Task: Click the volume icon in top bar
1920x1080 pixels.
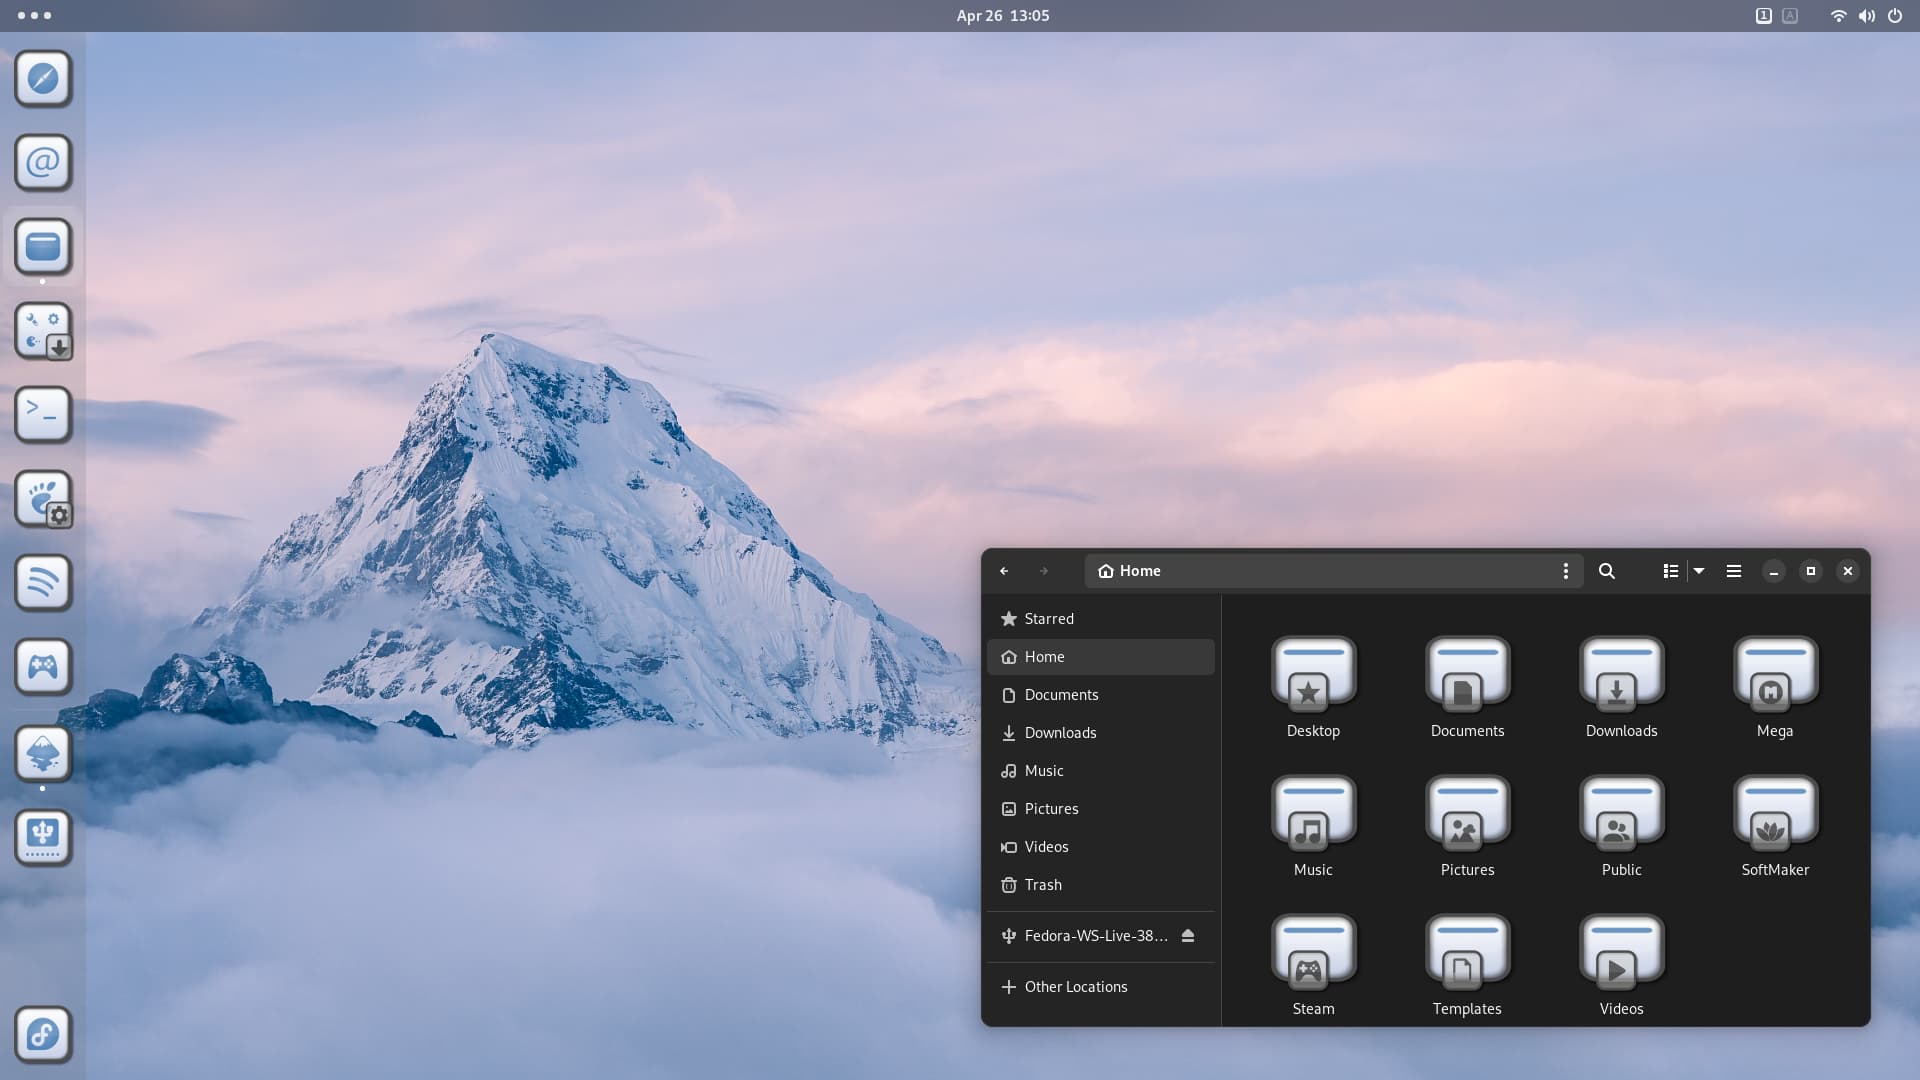Action: tap(1866, 16)
